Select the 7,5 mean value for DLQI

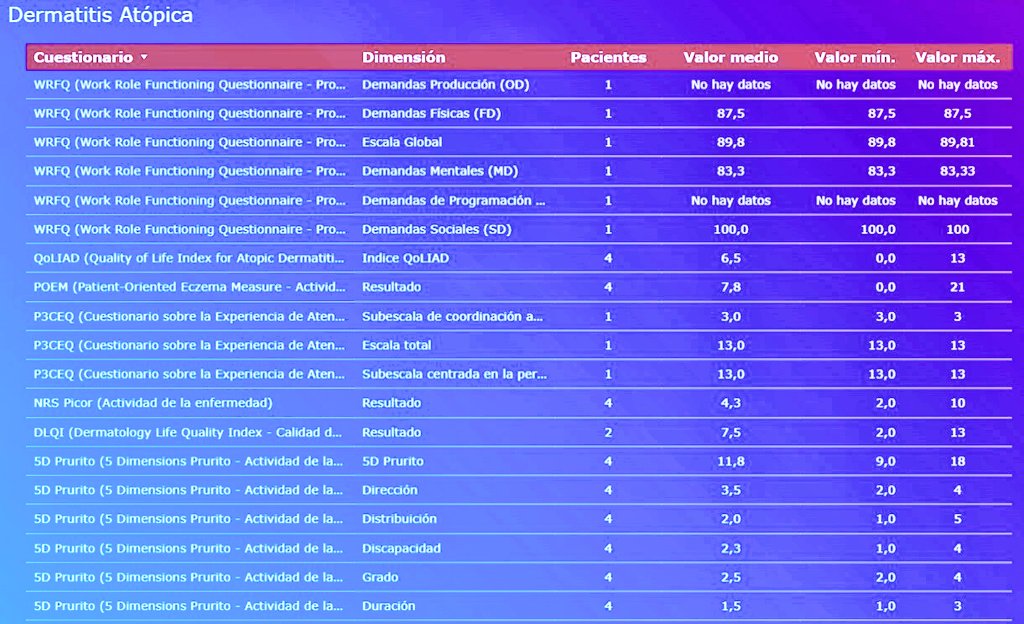730,432
